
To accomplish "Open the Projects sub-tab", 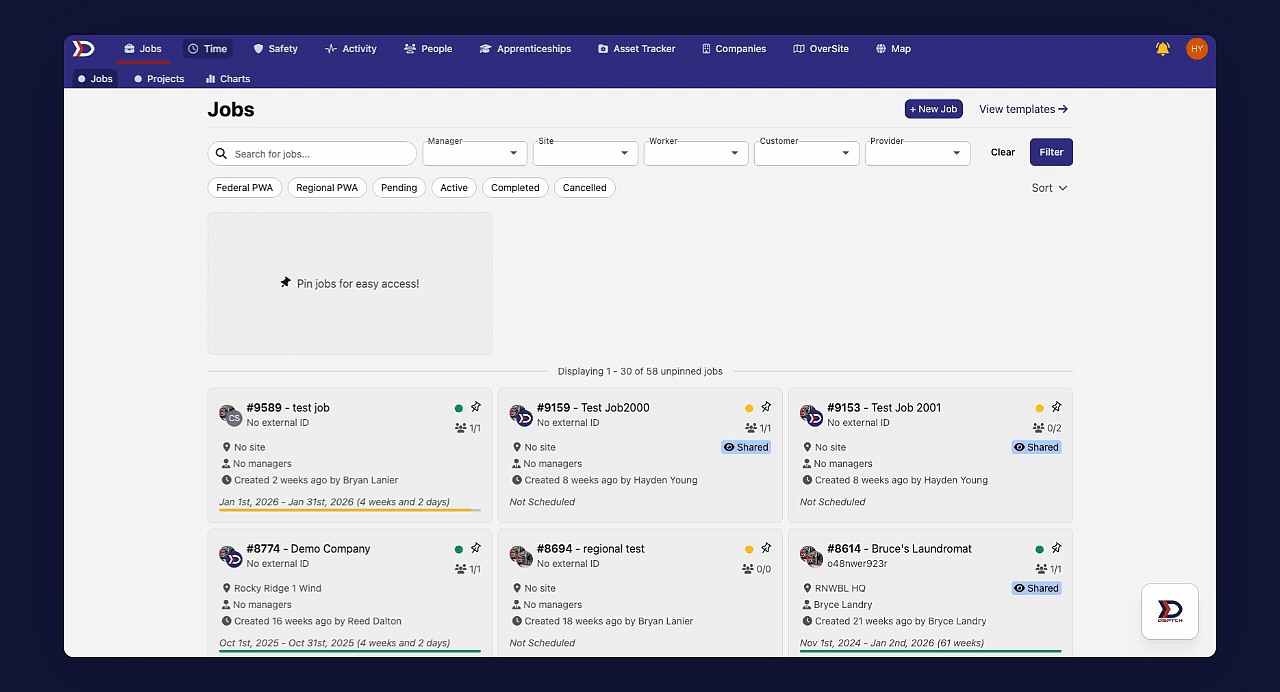I will coord(159,78).
